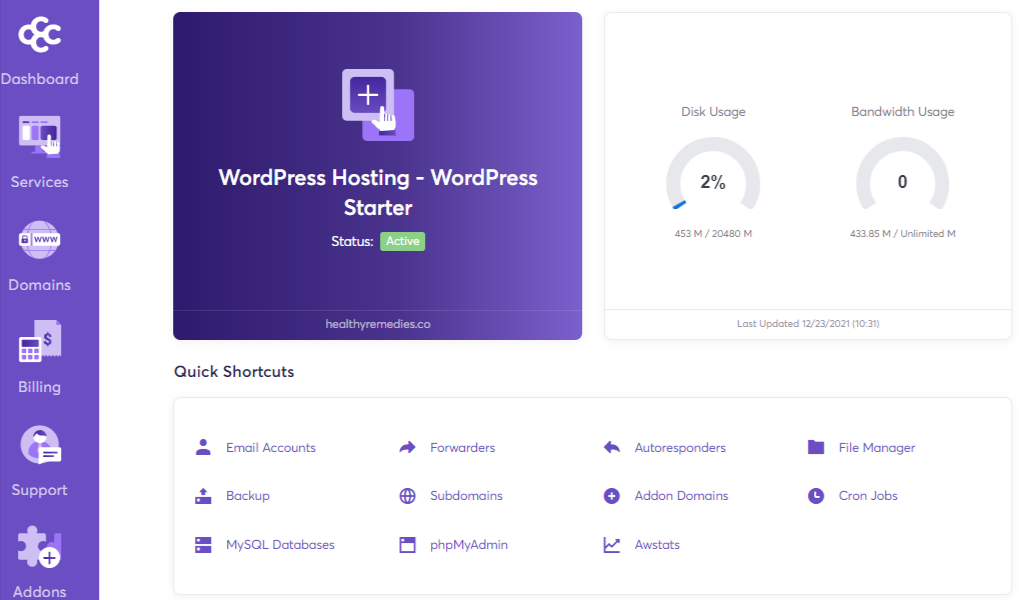
Task: Click the Disk Usage label
Action: point(713,112)
